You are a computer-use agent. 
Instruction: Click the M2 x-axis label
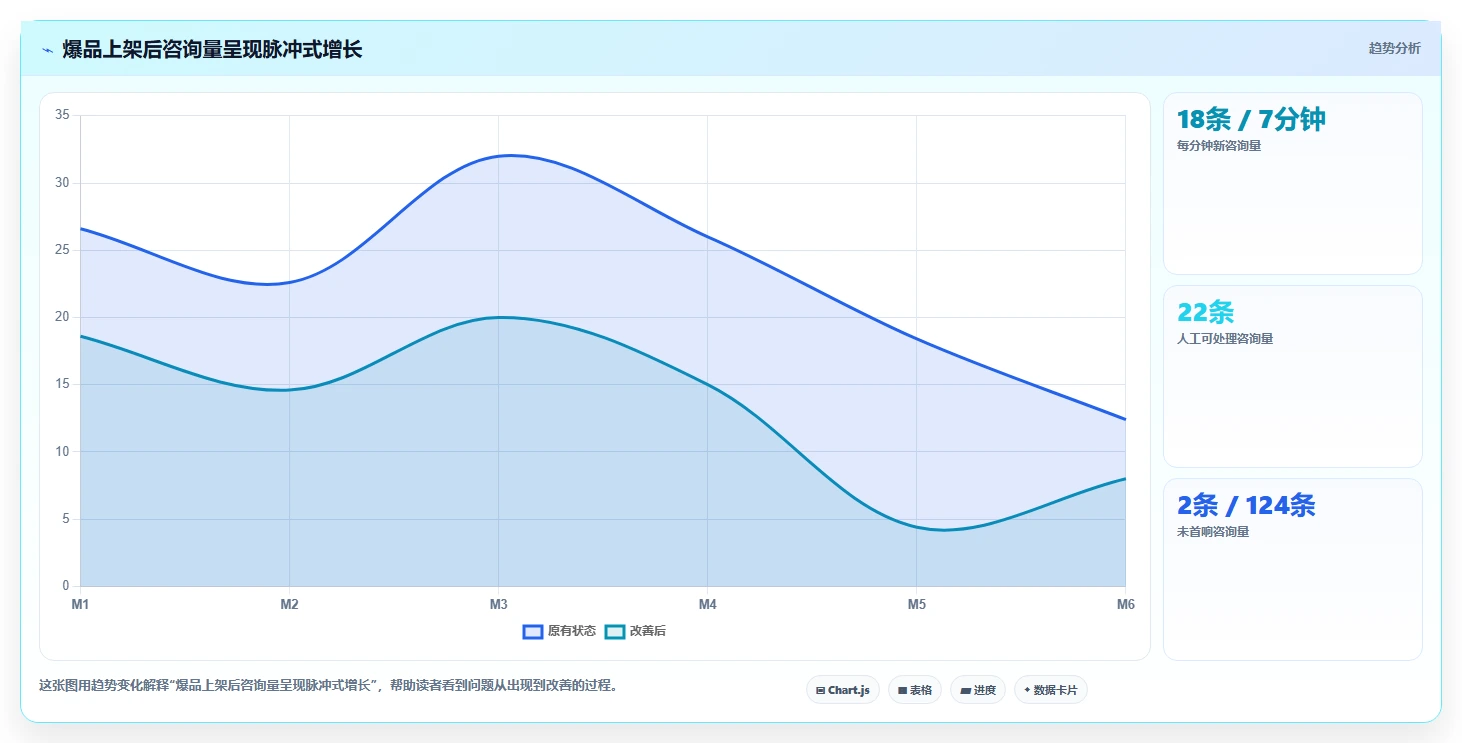(289, 604)
